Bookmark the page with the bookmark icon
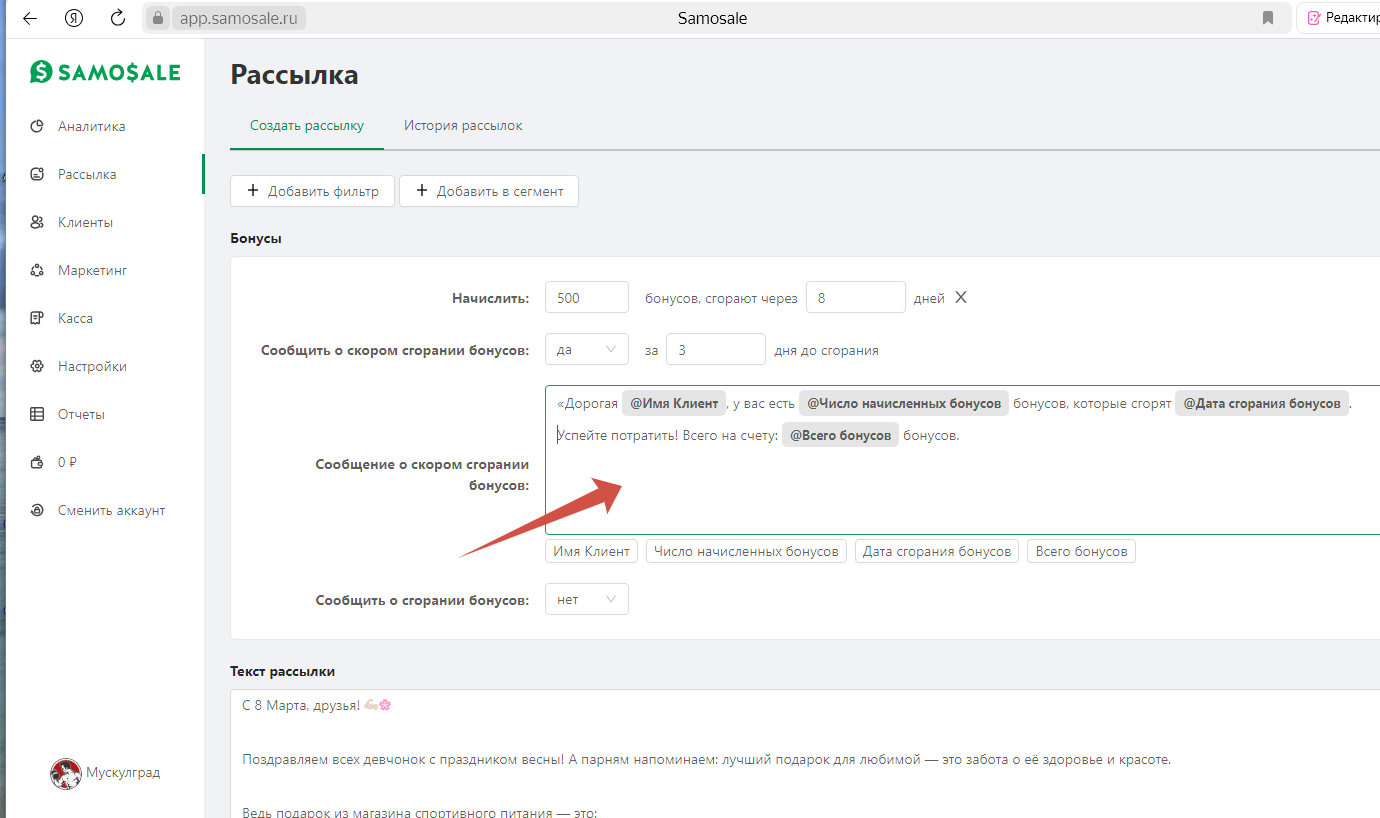The width and height of the screenshot is (1380, 818). 1268,18
